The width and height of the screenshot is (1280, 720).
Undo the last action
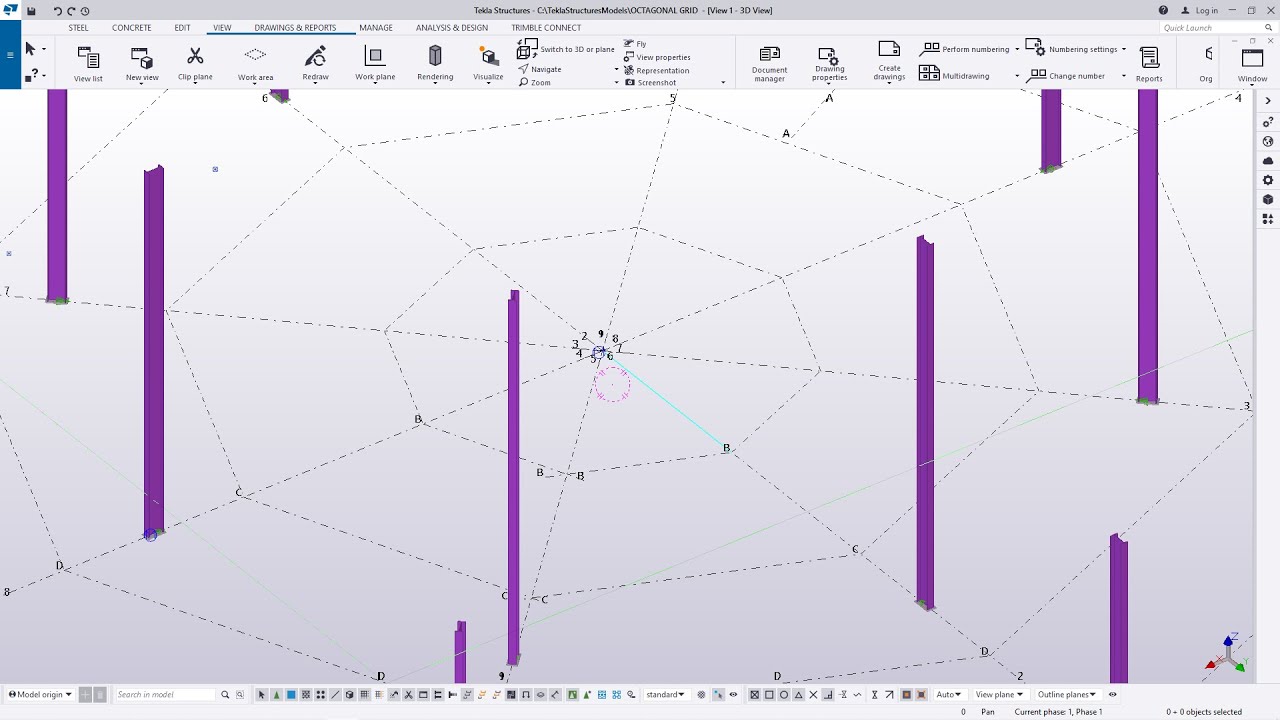tap(57, 11)
